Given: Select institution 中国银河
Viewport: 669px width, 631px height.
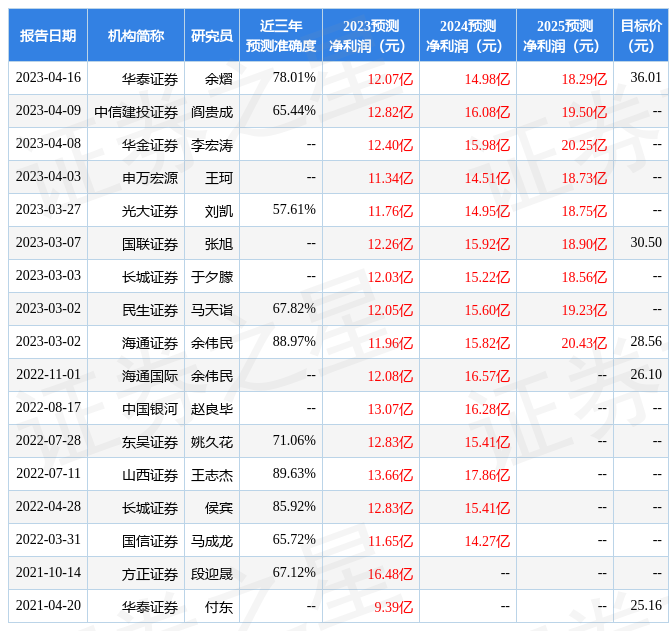Looking at the screenshot, I should click(x=150, y=409).
